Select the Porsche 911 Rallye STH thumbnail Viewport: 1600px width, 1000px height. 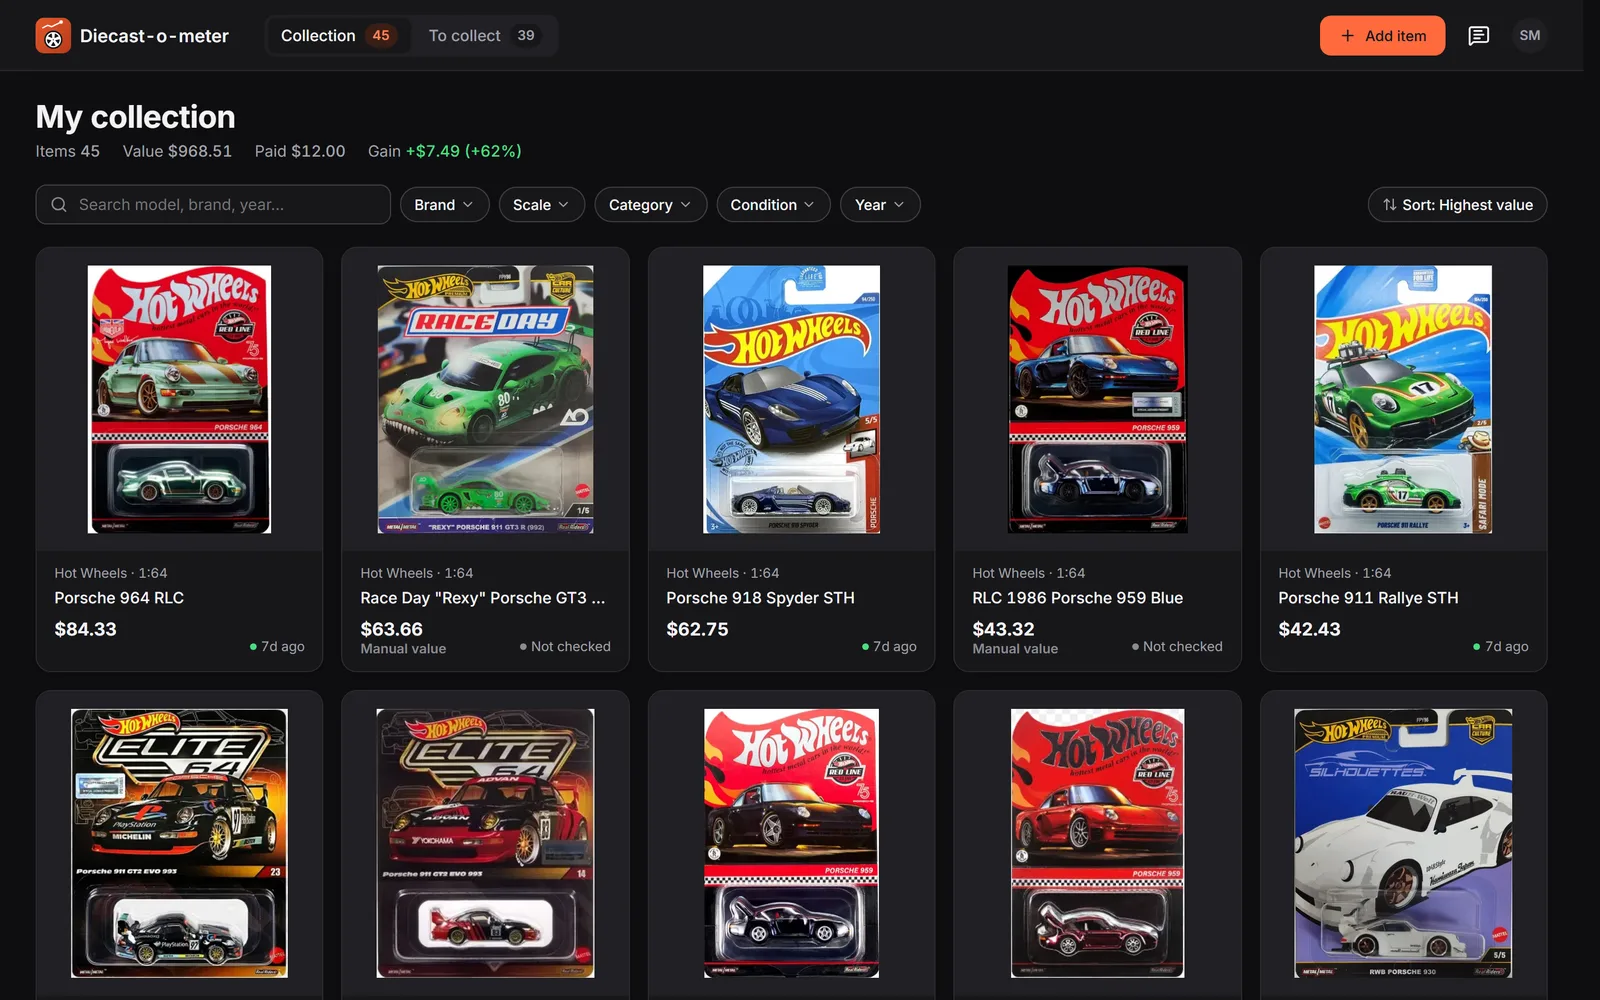1403,399
